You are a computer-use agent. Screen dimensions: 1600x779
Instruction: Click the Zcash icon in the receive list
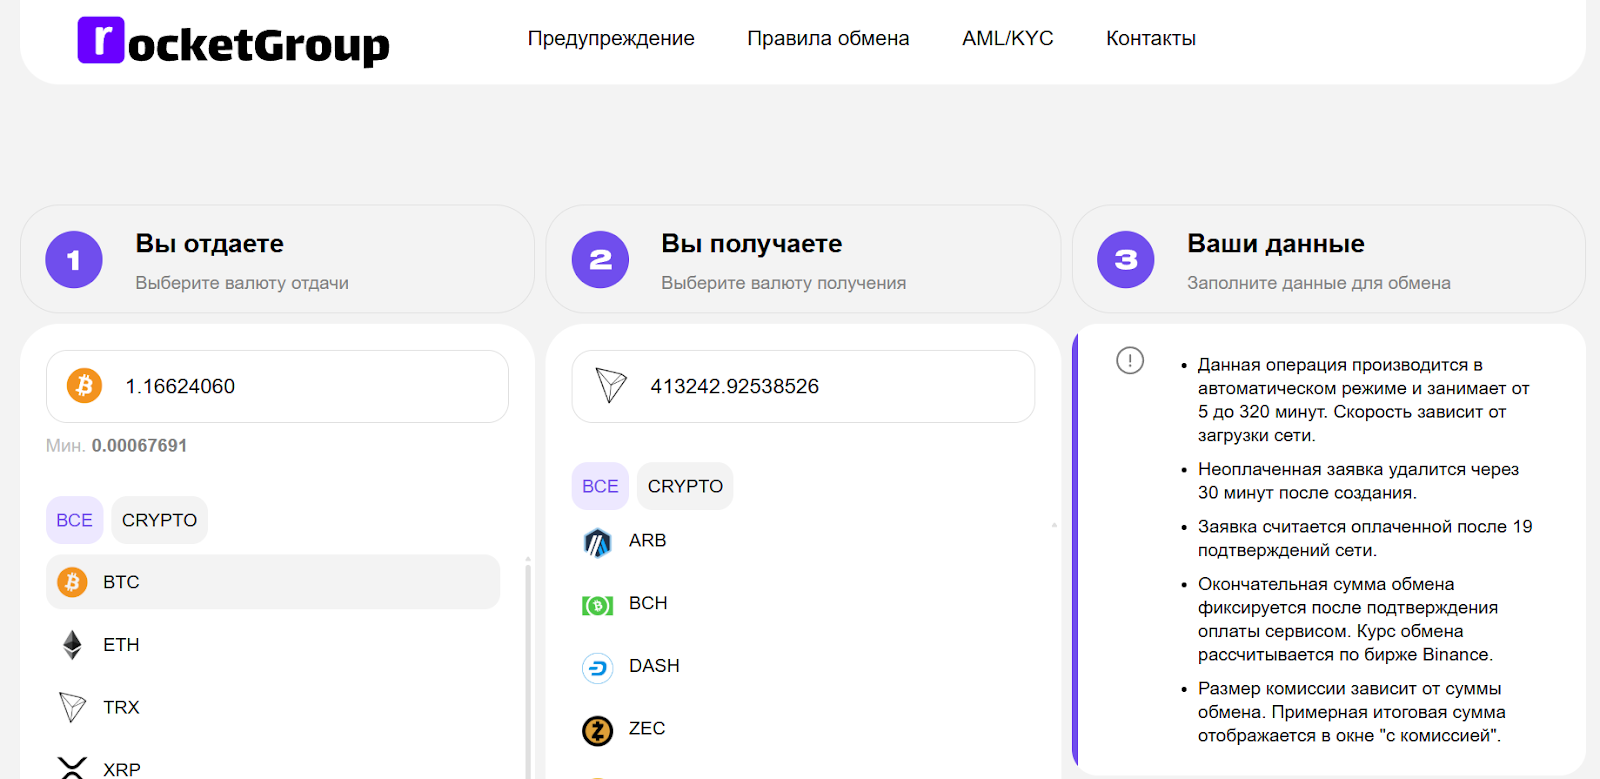click(x=597, y=730)
